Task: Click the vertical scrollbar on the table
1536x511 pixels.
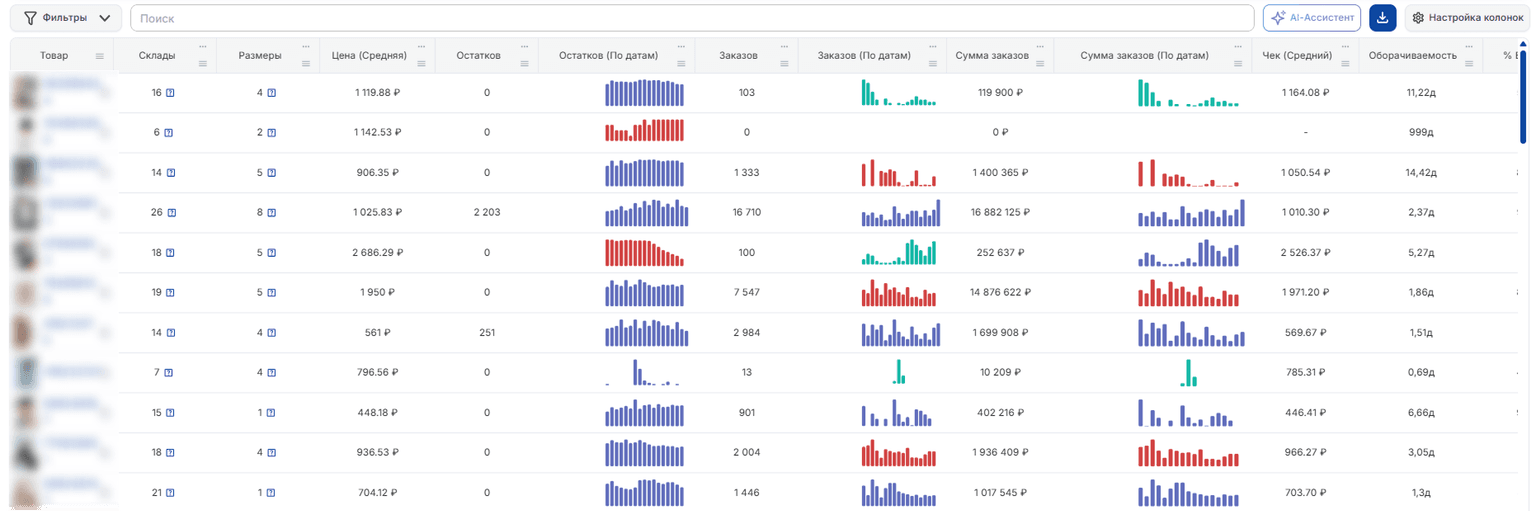Action: click(1523, 95)
